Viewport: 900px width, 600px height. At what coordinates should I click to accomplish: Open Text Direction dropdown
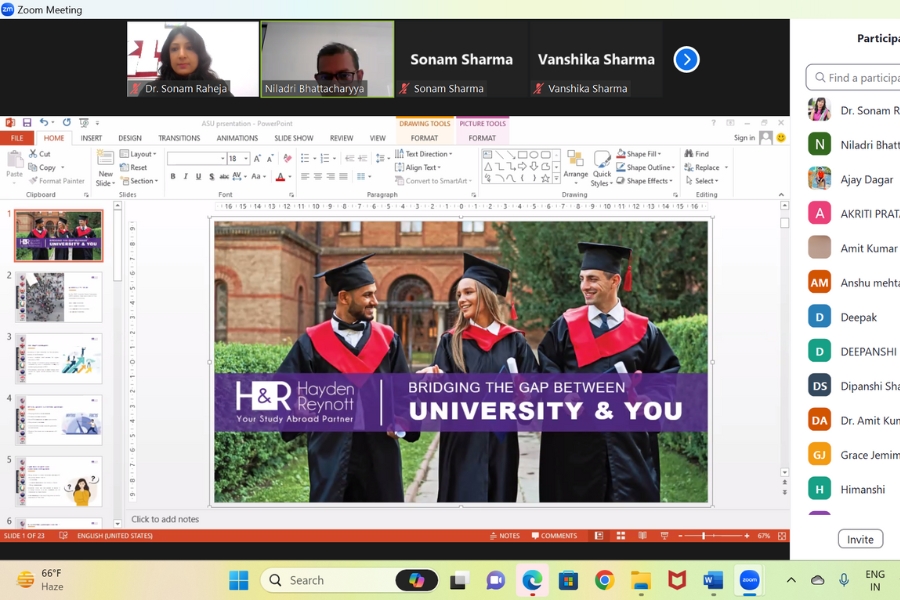[x=424, y=154]
